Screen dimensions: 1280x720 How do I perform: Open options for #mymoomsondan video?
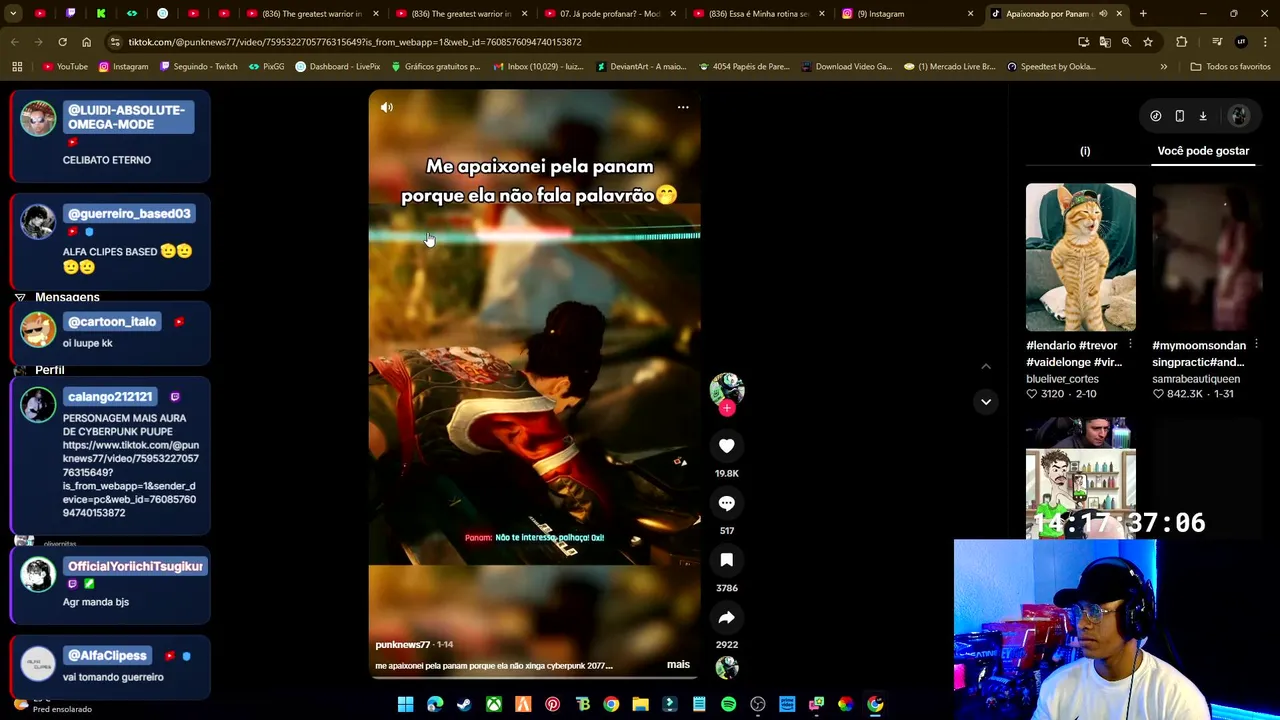tap(1256, 345)
